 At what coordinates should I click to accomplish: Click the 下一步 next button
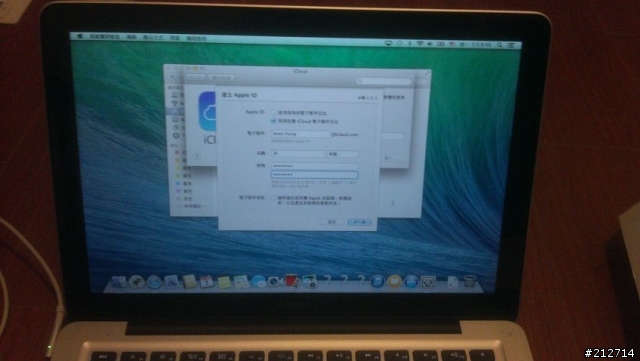click(359, 222)
